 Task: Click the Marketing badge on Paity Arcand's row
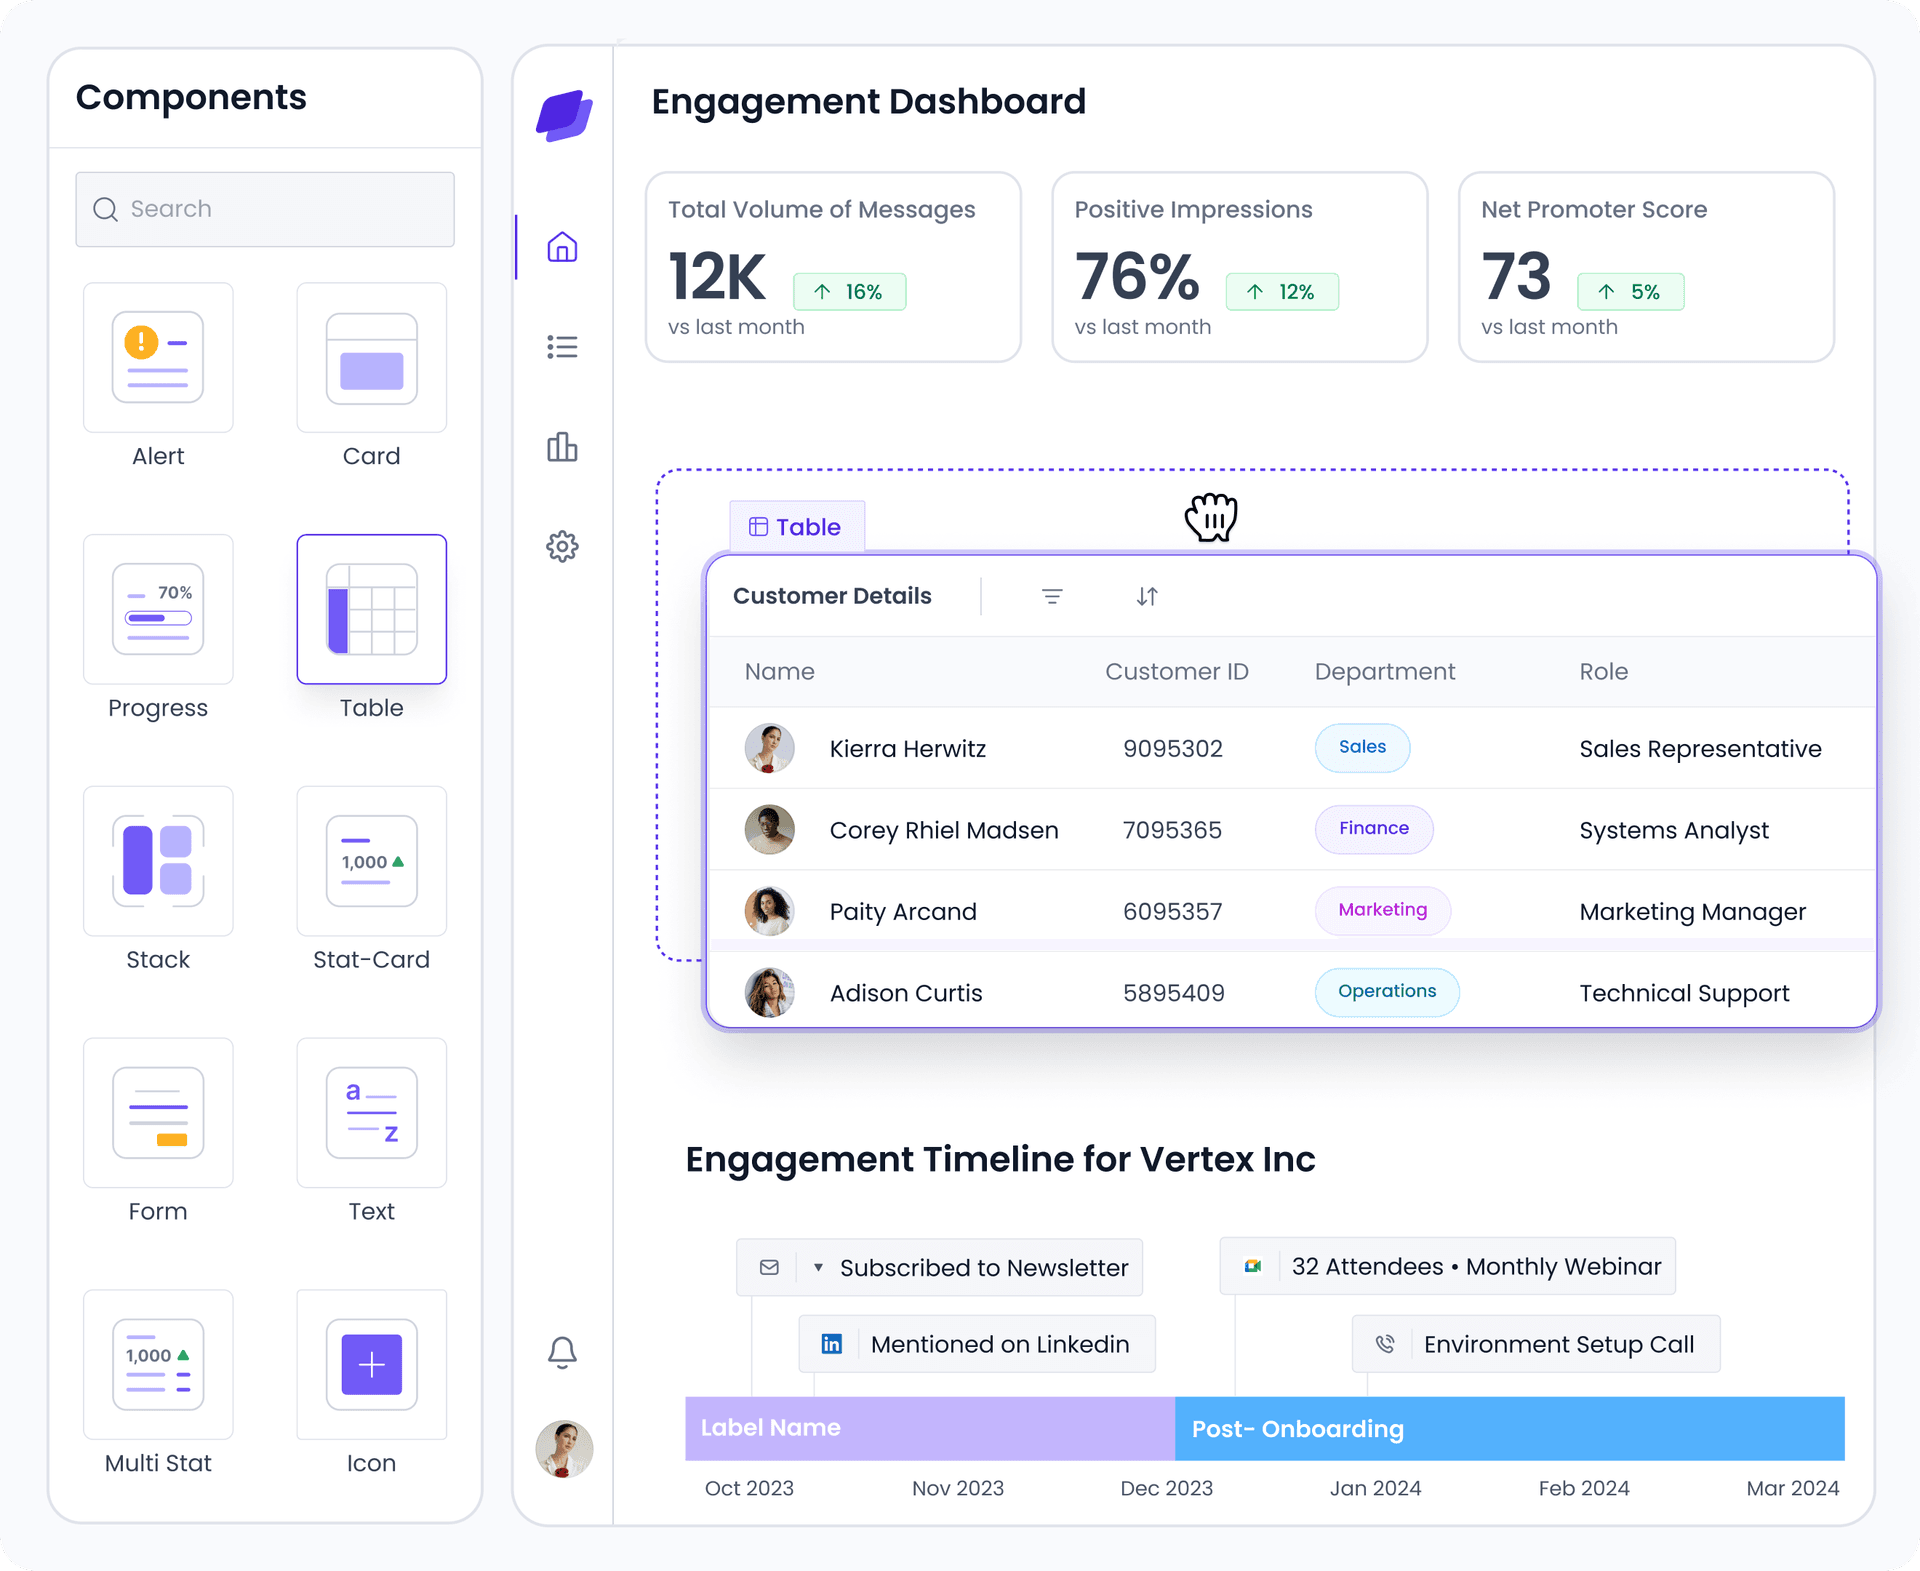(1382, 910)
